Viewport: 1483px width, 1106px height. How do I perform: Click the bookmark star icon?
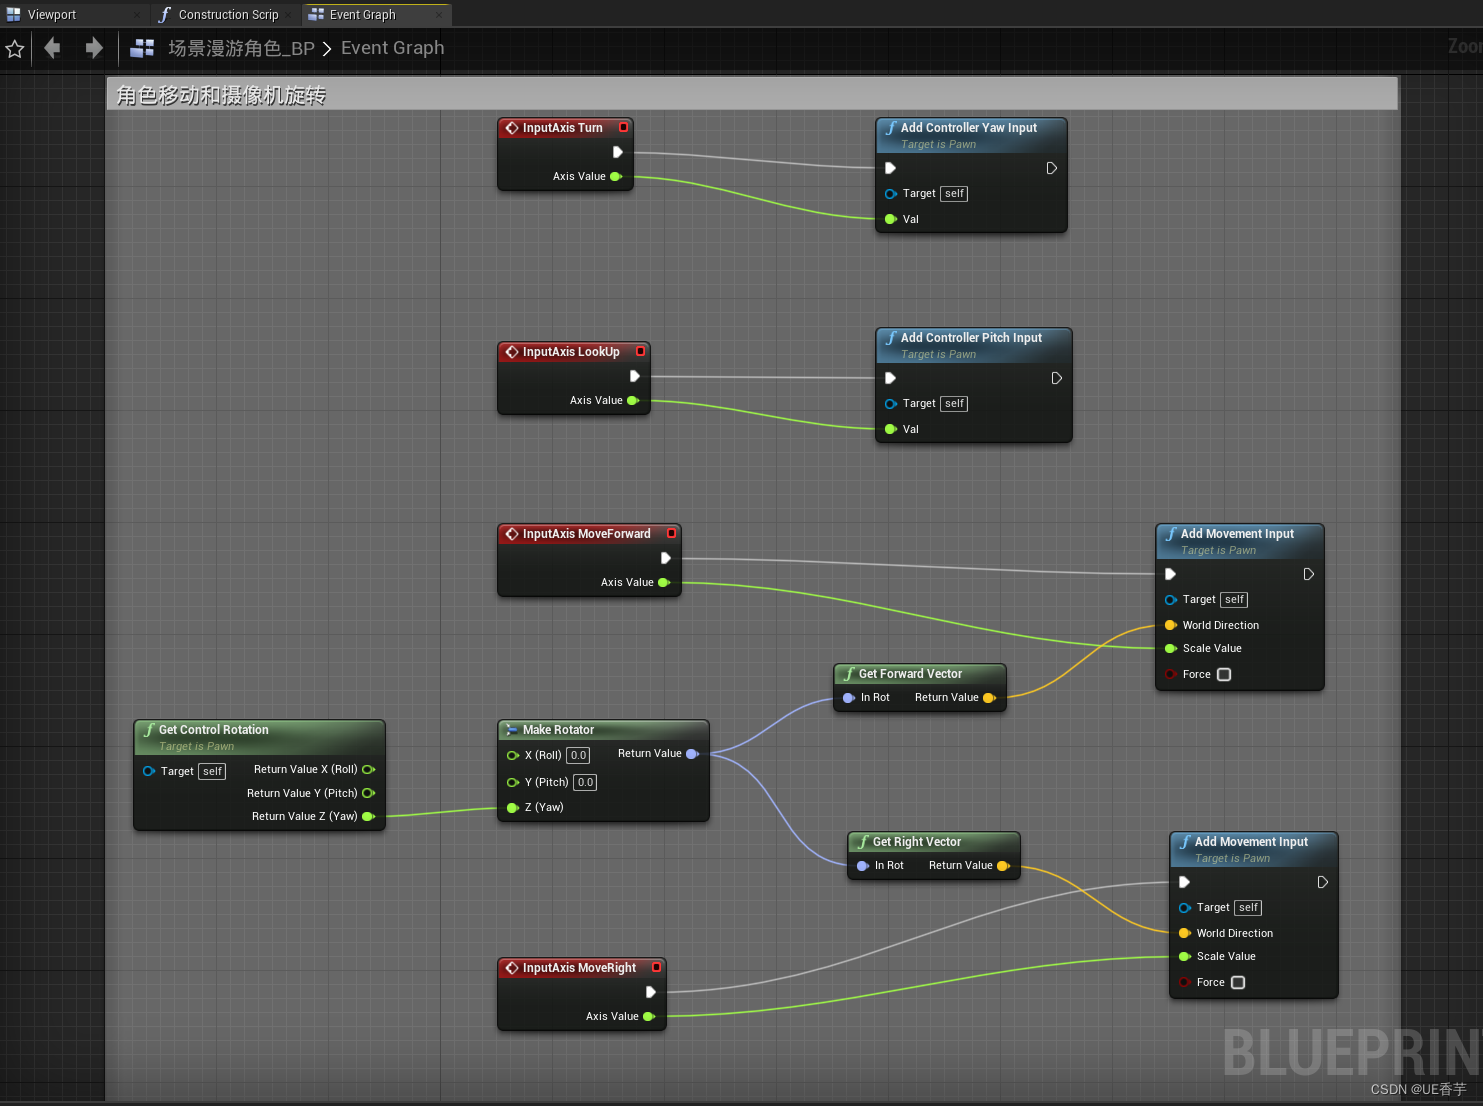[x=15, y=48]
